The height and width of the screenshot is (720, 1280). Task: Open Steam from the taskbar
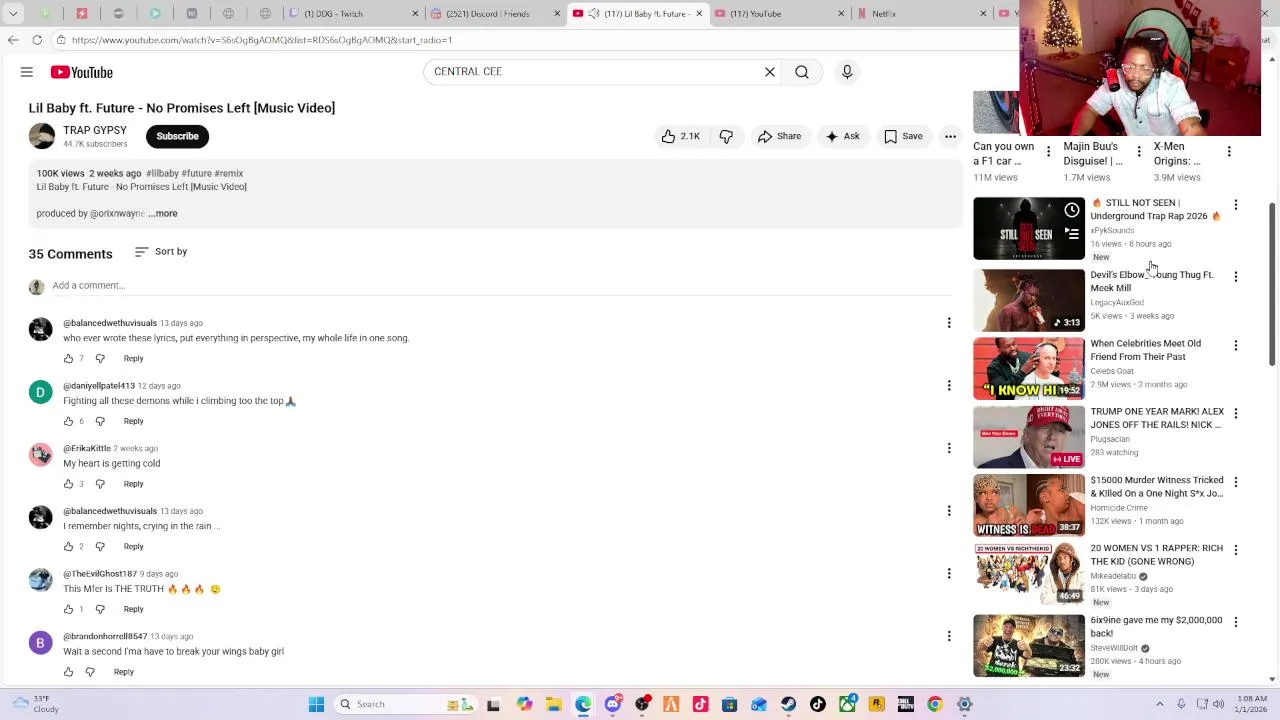(788, 704)
